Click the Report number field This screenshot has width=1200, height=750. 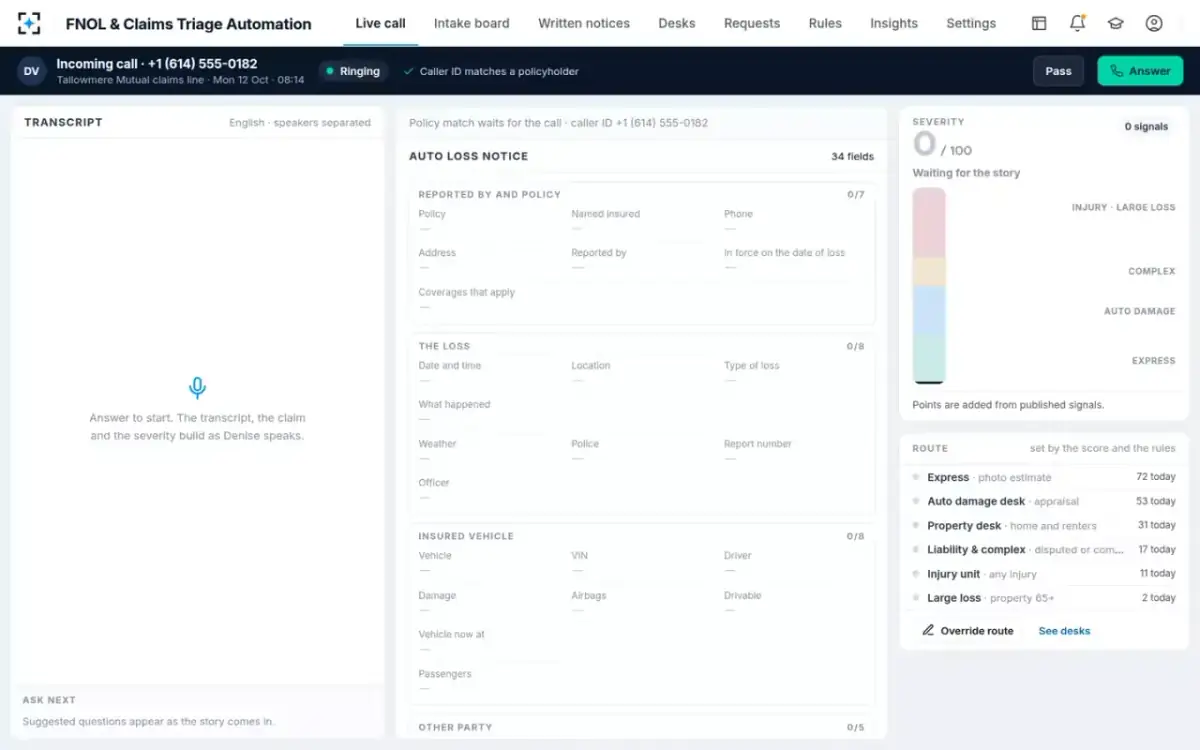796,451
